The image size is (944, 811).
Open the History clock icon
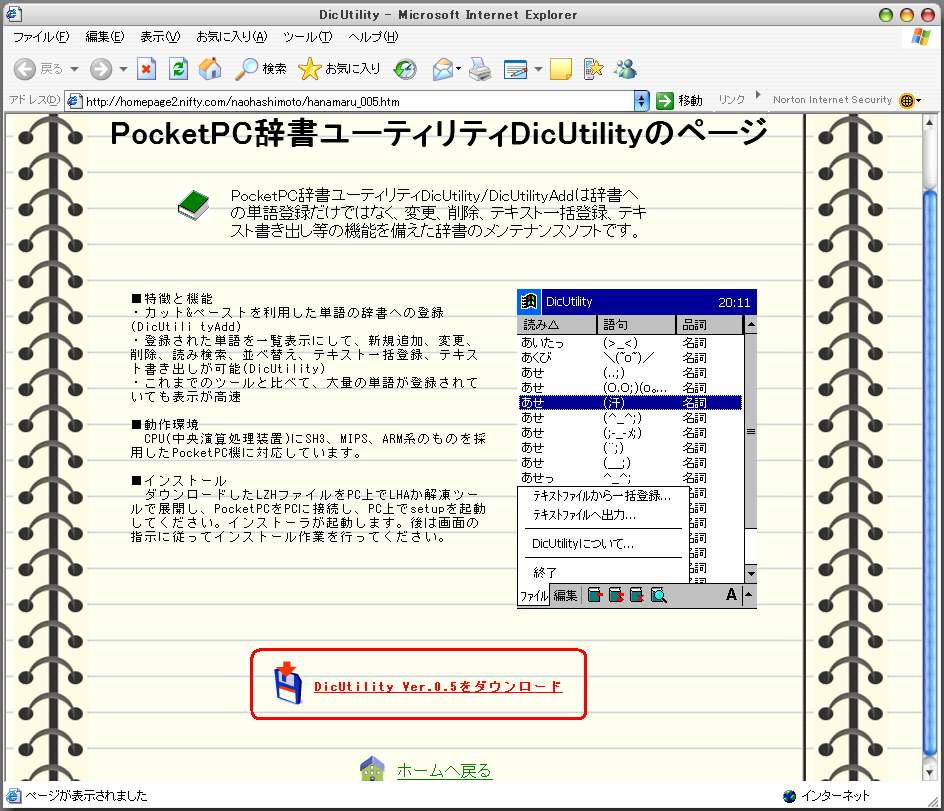[x=405, y=69]
